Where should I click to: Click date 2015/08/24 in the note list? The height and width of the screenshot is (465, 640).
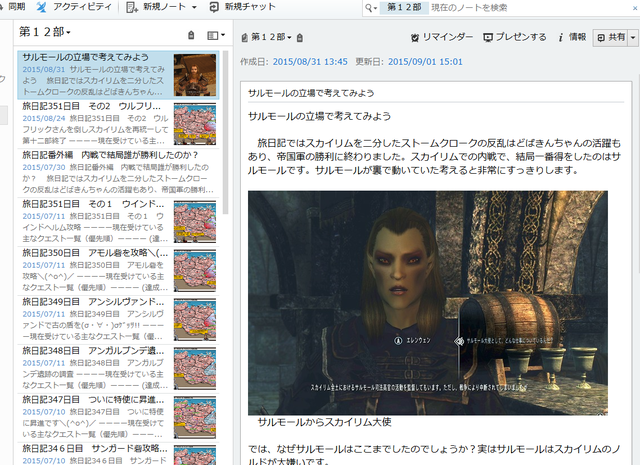pos(44,118)
